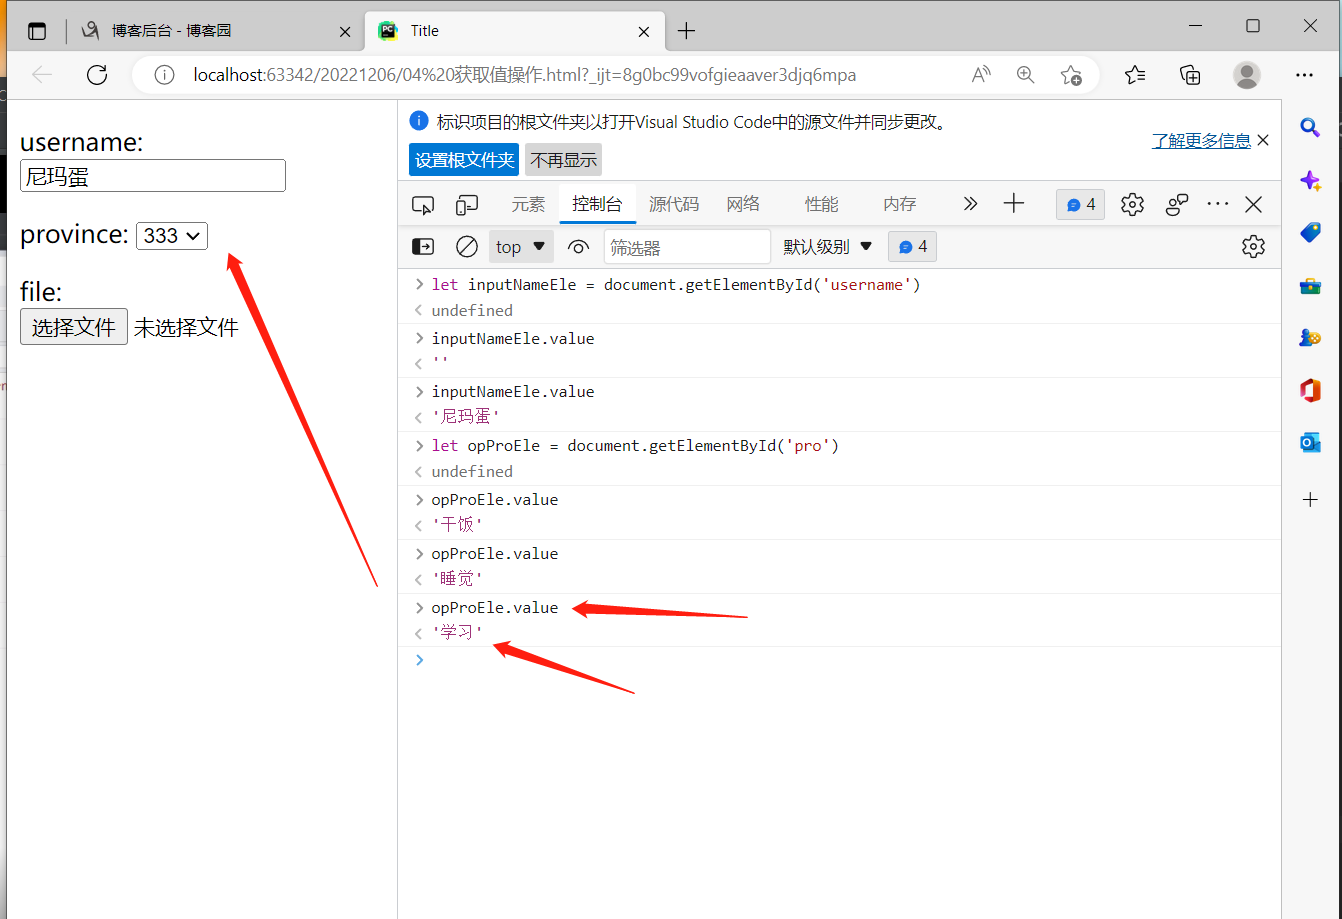
Task: Go back to the previous page
Action: click(42, 75)
